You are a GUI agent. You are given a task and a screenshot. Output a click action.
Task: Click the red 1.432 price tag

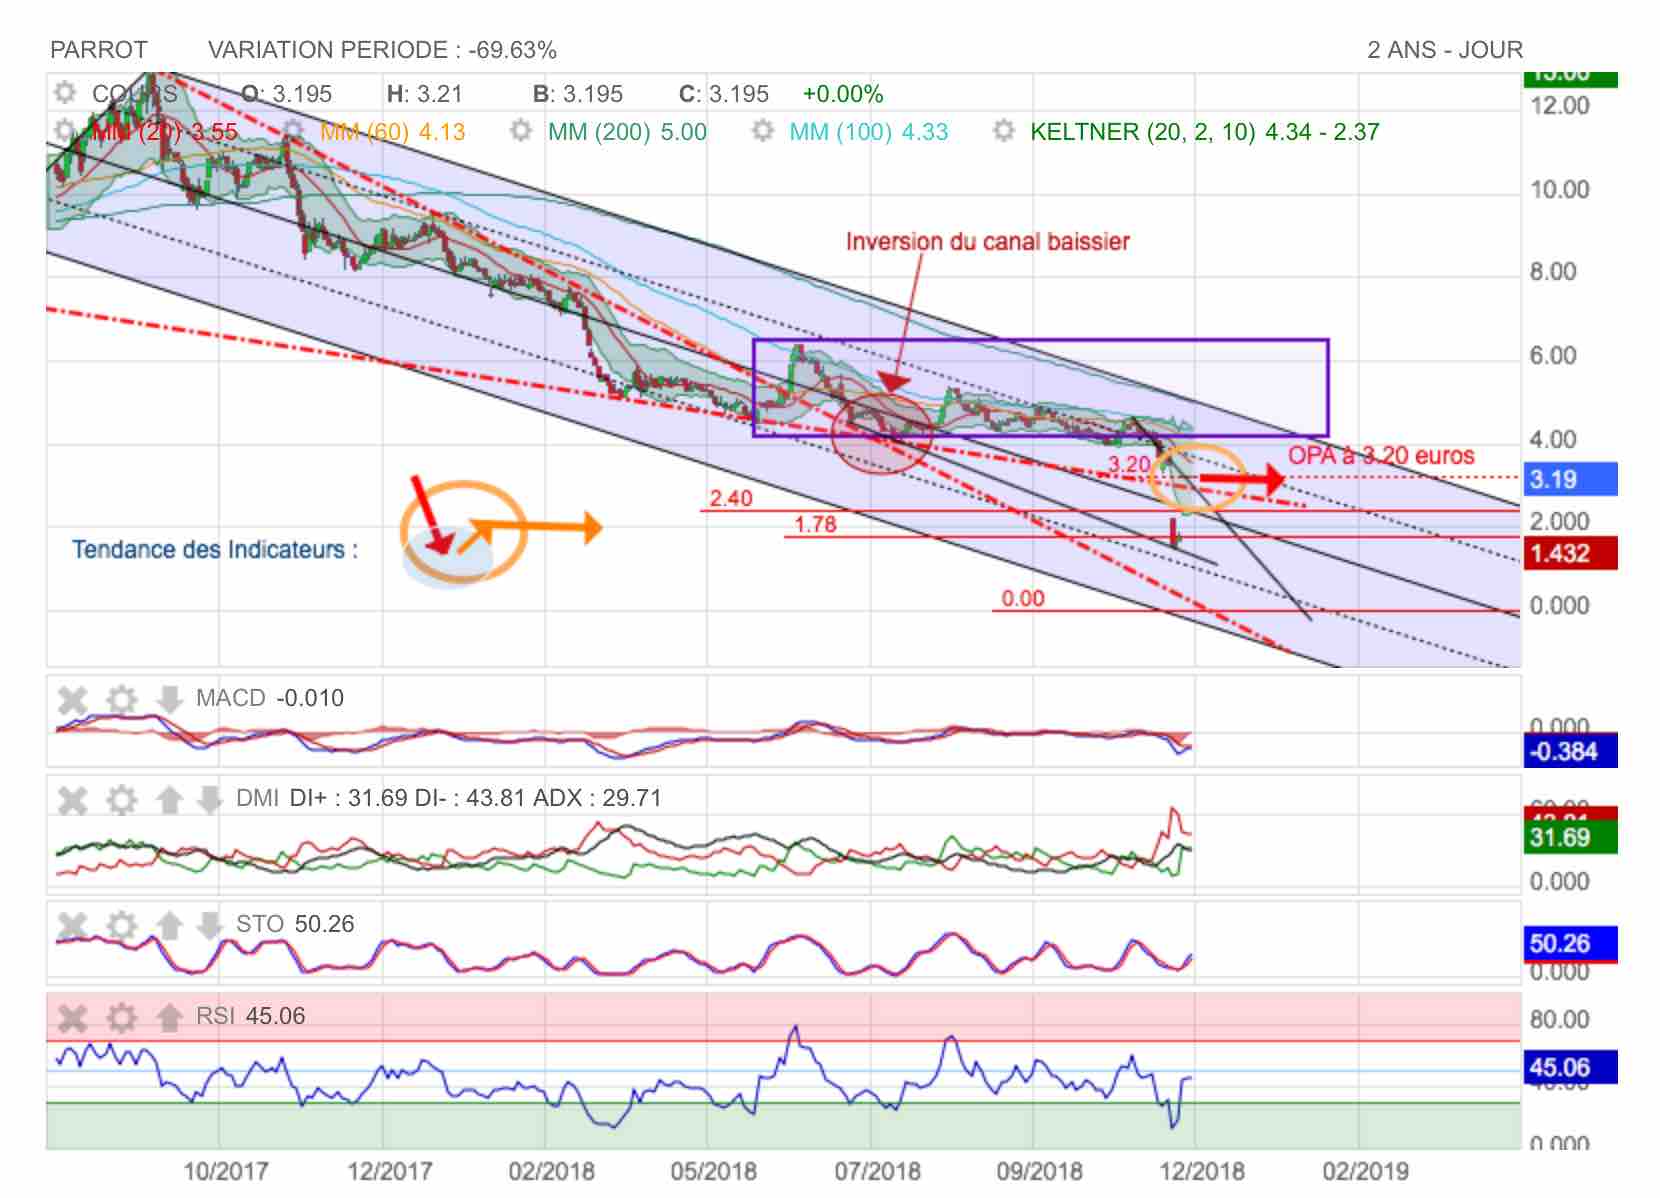1569,553
